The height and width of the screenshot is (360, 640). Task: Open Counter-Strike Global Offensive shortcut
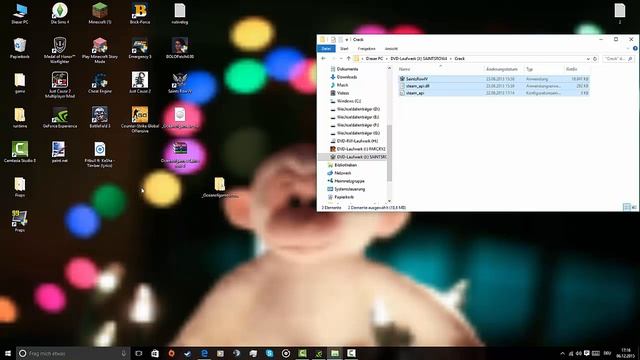(x=140, y=120)
